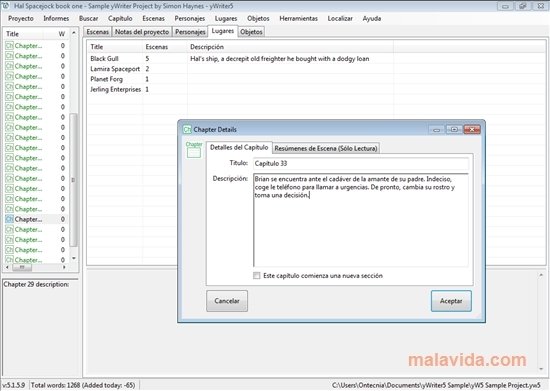Open the Herramientas menu
The height and width of the screenshot is (391, 550).
(x=299, y=19)
